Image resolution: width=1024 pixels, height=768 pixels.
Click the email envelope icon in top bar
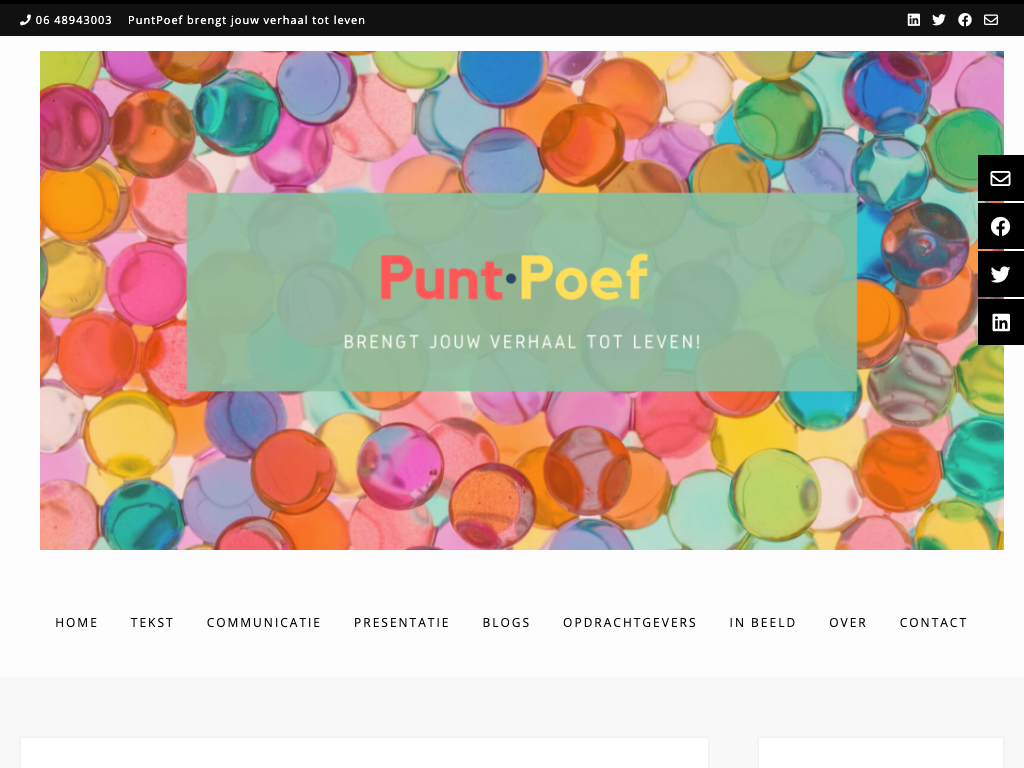(991, 20)
